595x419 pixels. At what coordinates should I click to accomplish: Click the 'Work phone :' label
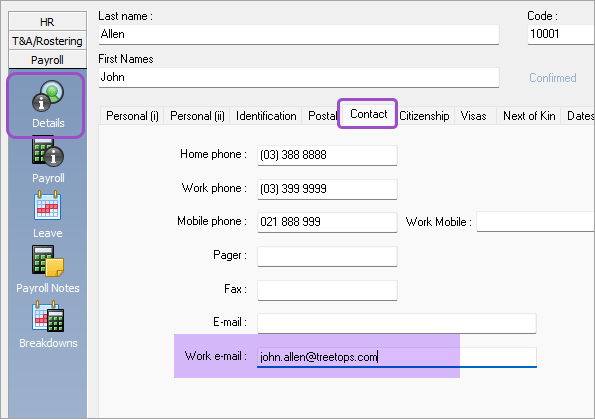point(214,188)
